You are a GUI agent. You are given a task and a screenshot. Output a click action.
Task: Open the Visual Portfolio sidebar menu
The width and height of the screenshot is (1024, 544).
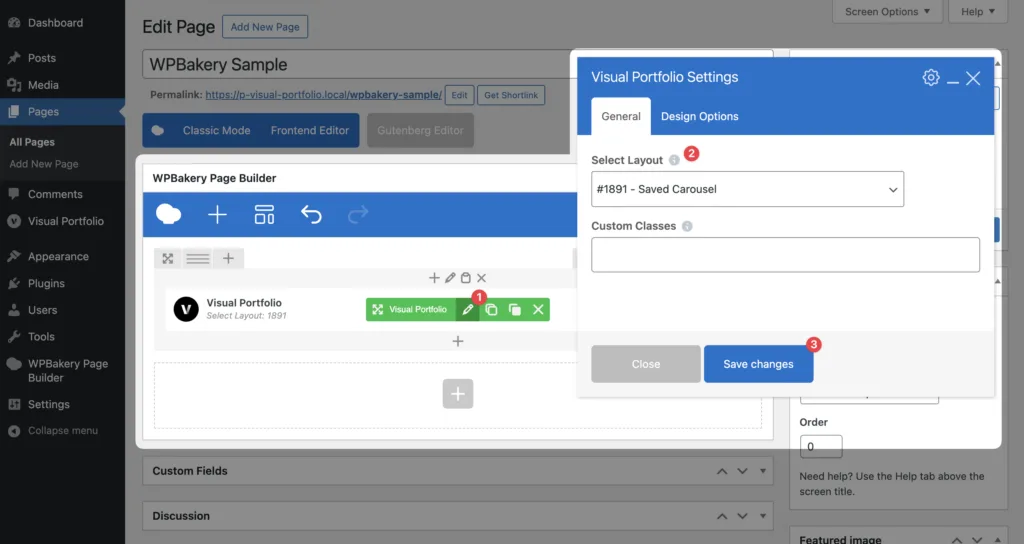[65, 221]
